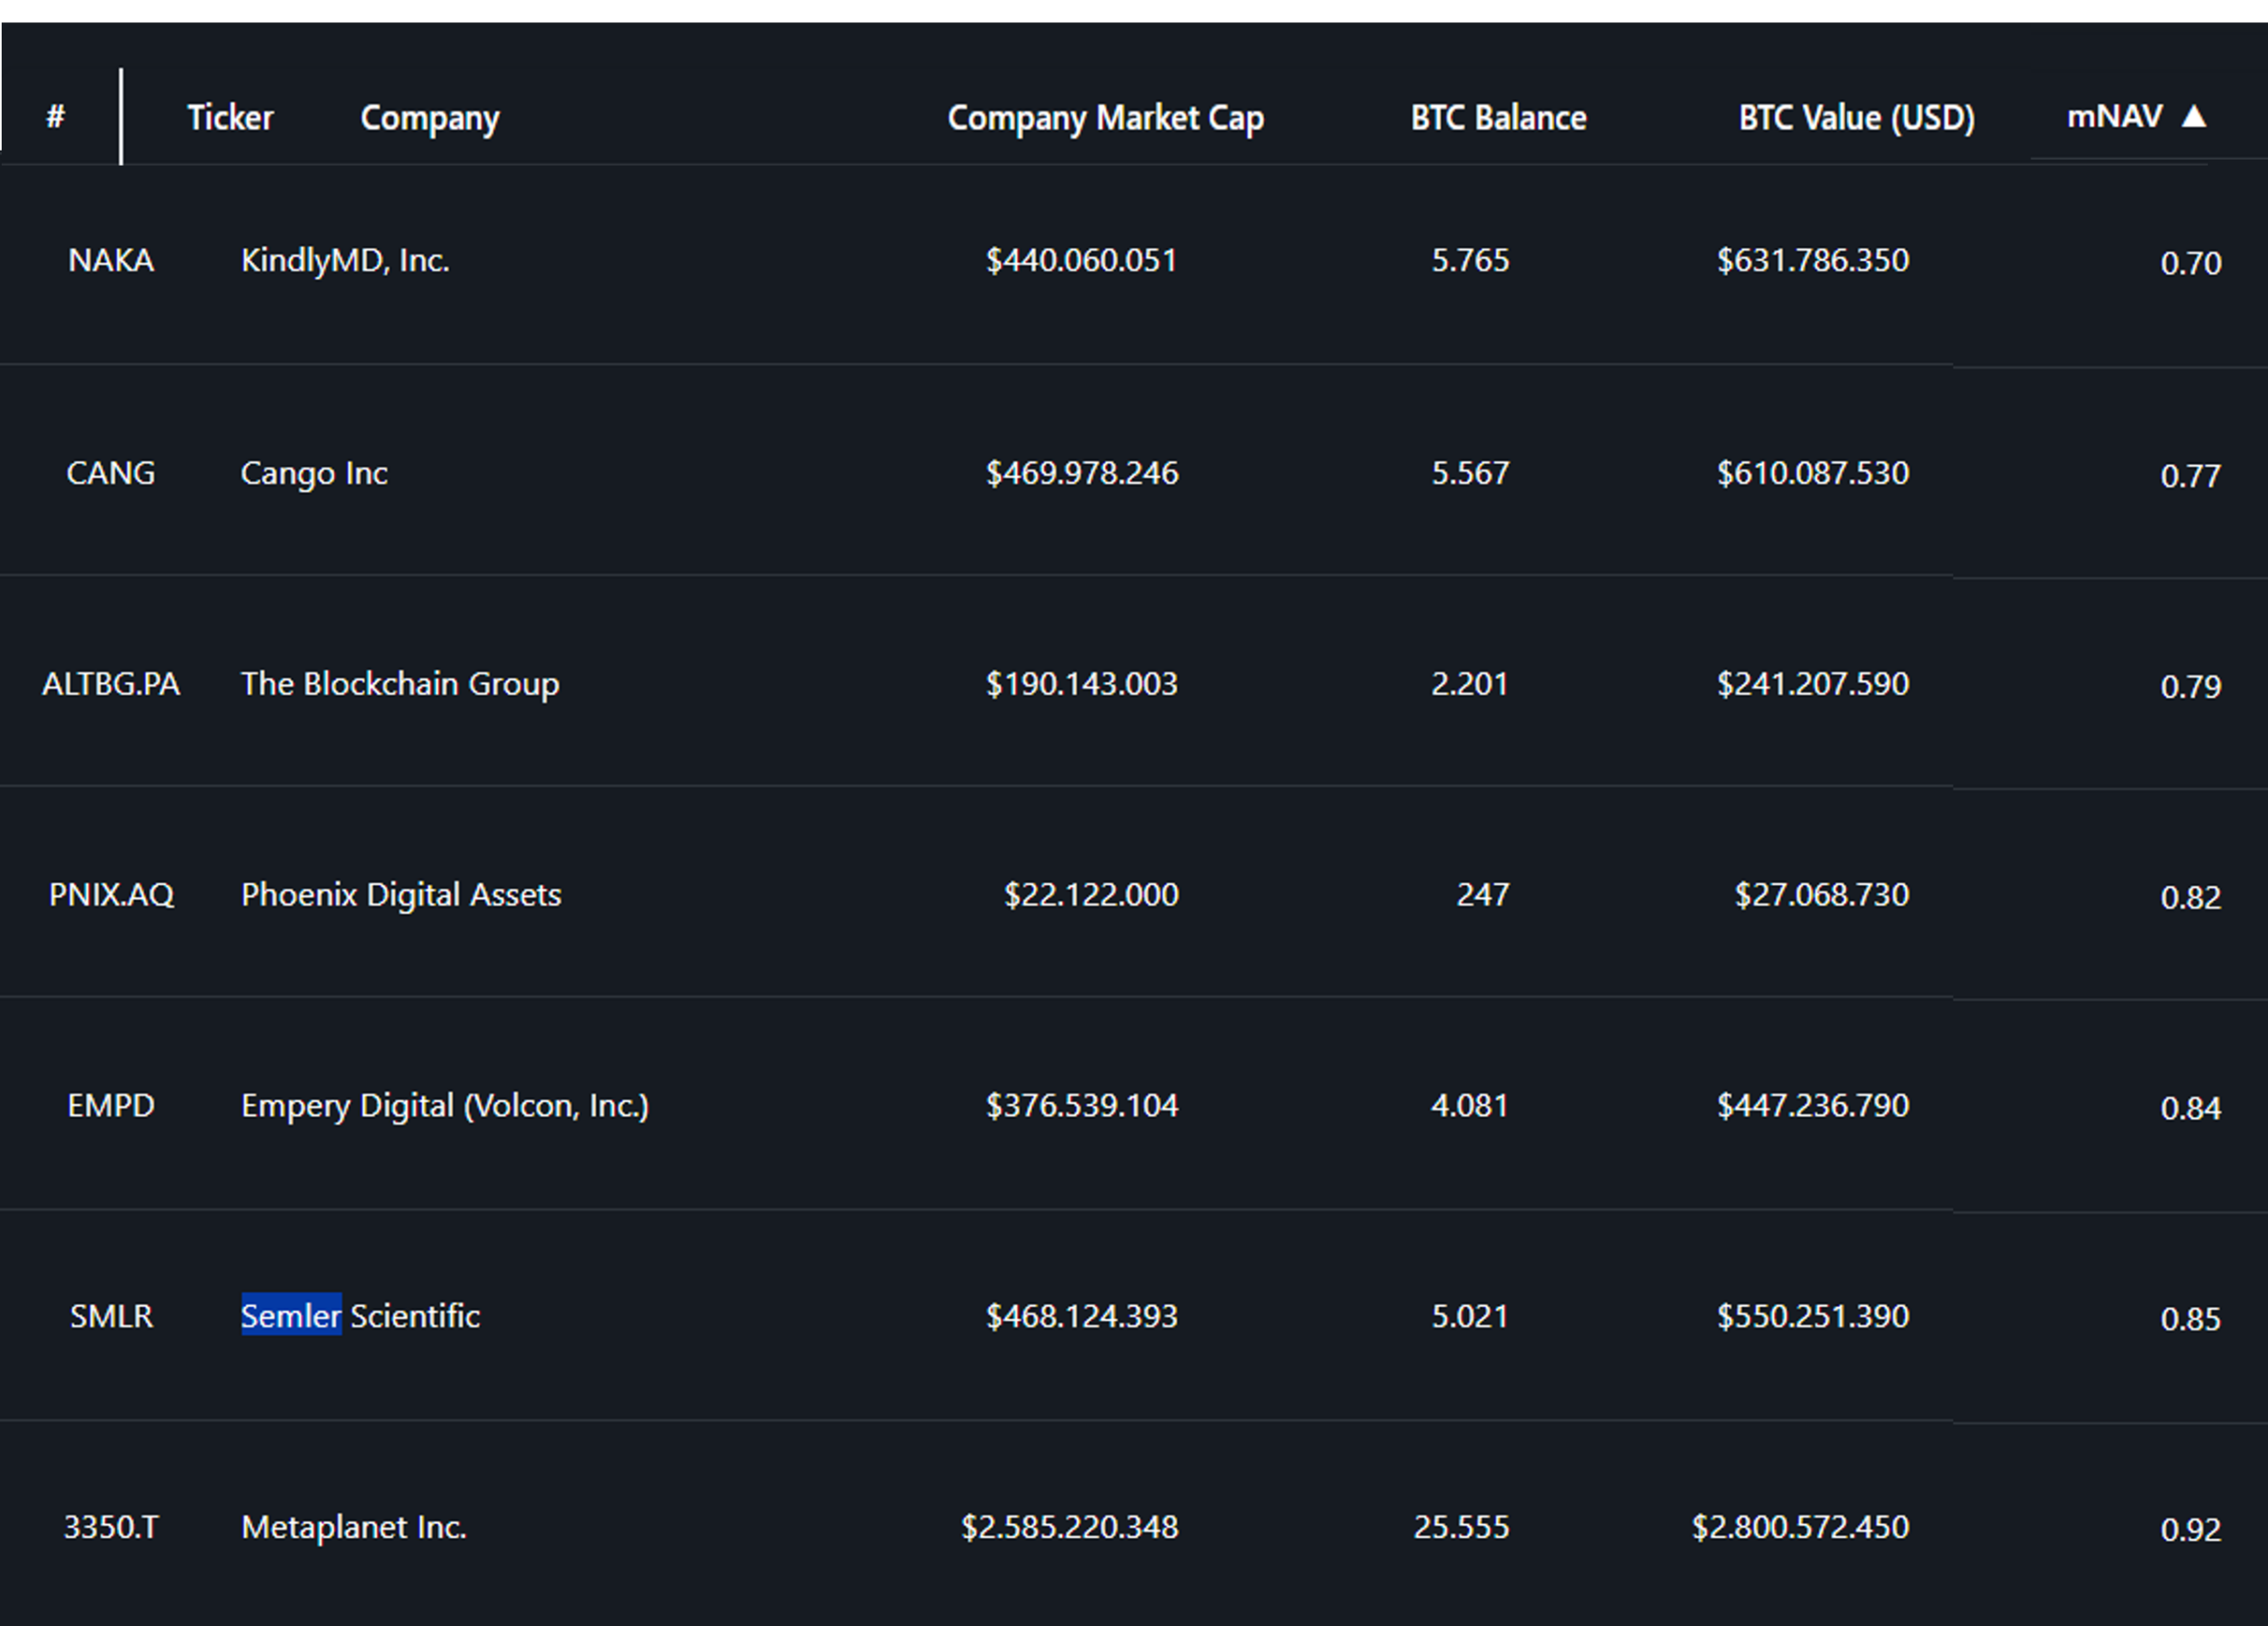Click the Ticker column header
Viewport: 2268px width, 1626px height.
point(230,117)
